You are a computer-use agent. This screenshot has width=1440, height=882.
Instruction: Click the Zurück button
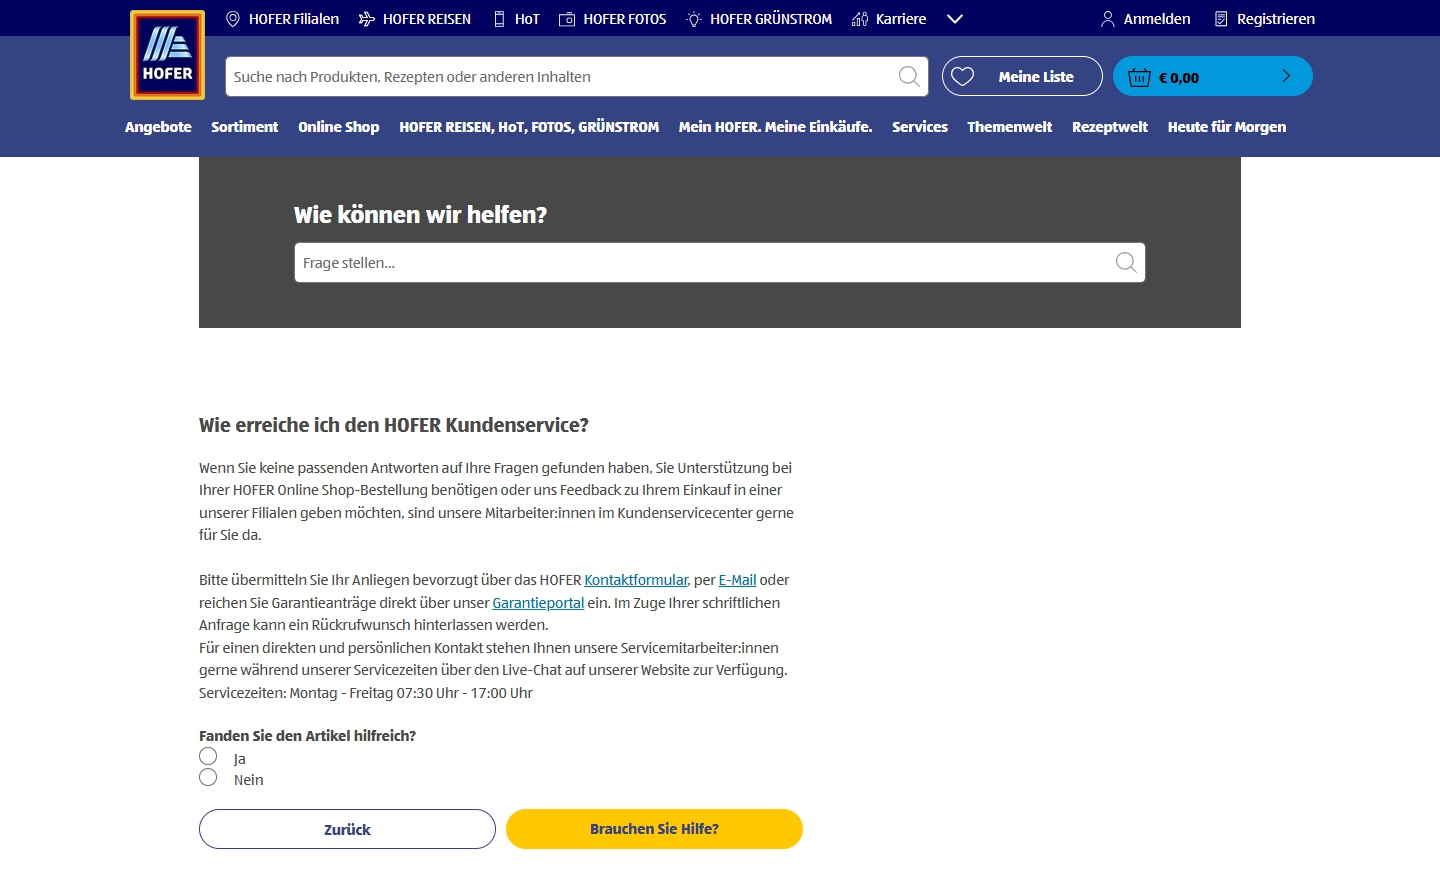click(x=347, y=829)
